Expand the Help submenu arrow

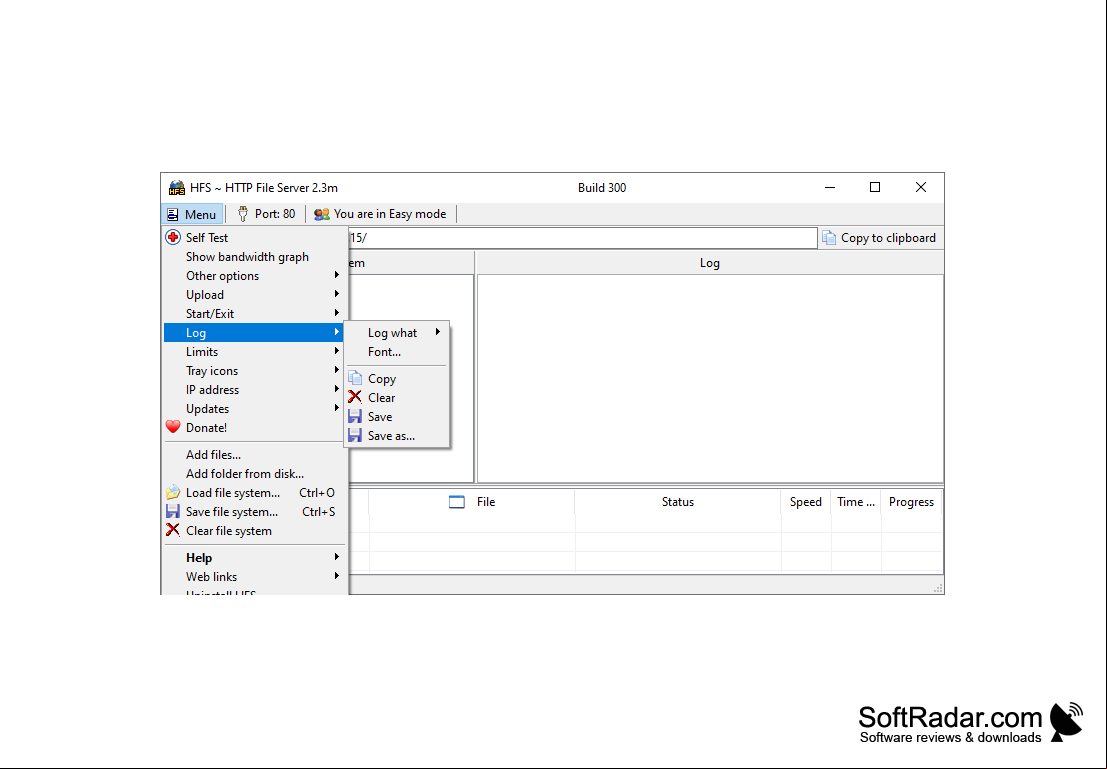pyautogui.click(x=337, y=557)
